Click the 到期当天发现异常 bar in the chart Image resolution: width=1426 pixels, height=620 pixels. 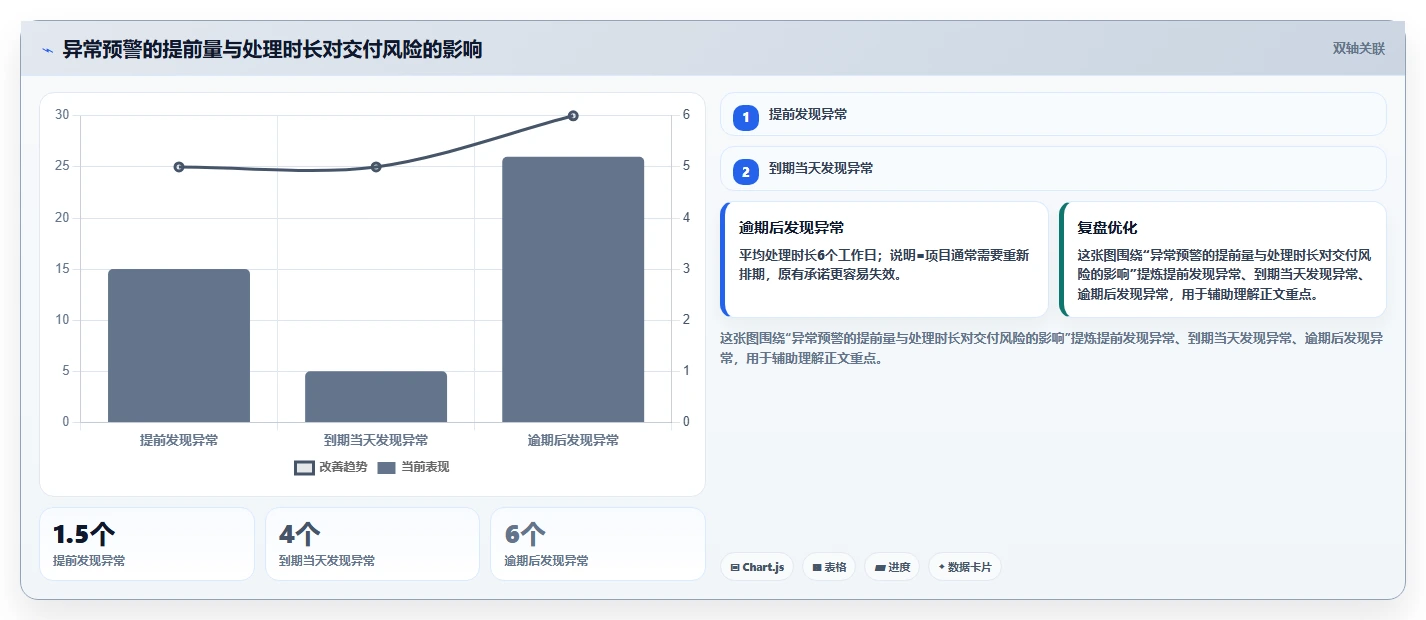[376, 396]
